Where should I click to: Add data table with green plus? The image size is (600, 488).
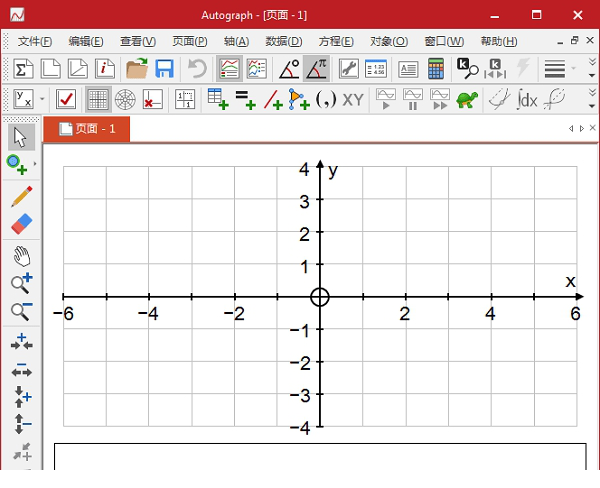[x=218, y=99]
